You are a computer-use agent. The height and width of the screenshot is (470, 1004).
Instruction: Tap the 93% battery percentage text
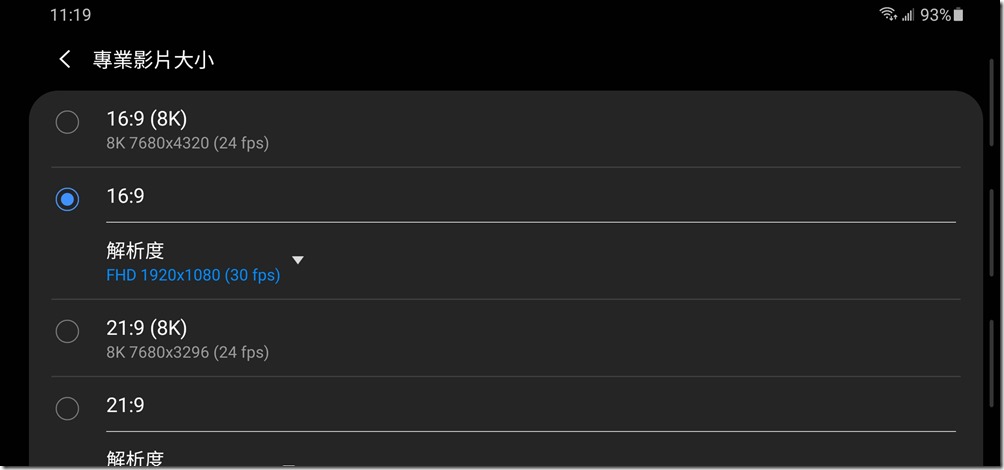click(935, 15)
